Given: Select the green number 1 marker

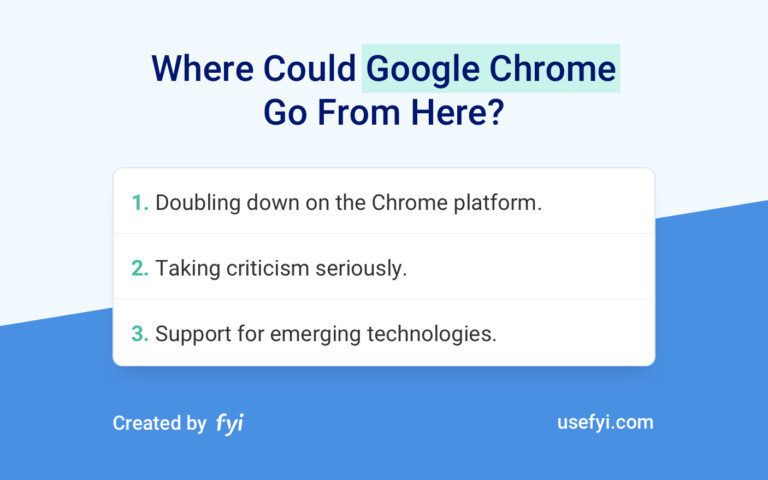Looking at the screenshot, I should pyautogui.click(x=139, y=202).
